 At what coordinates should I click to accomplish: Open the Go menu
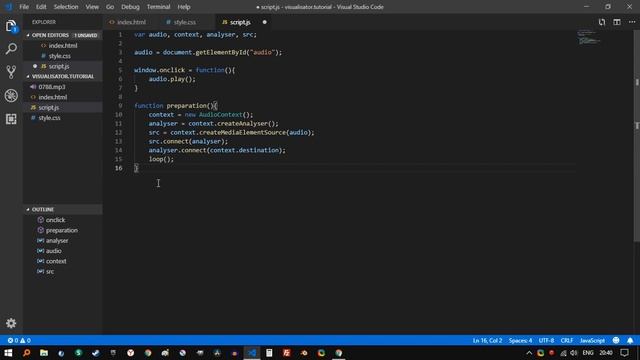click(x=110, y=7)
